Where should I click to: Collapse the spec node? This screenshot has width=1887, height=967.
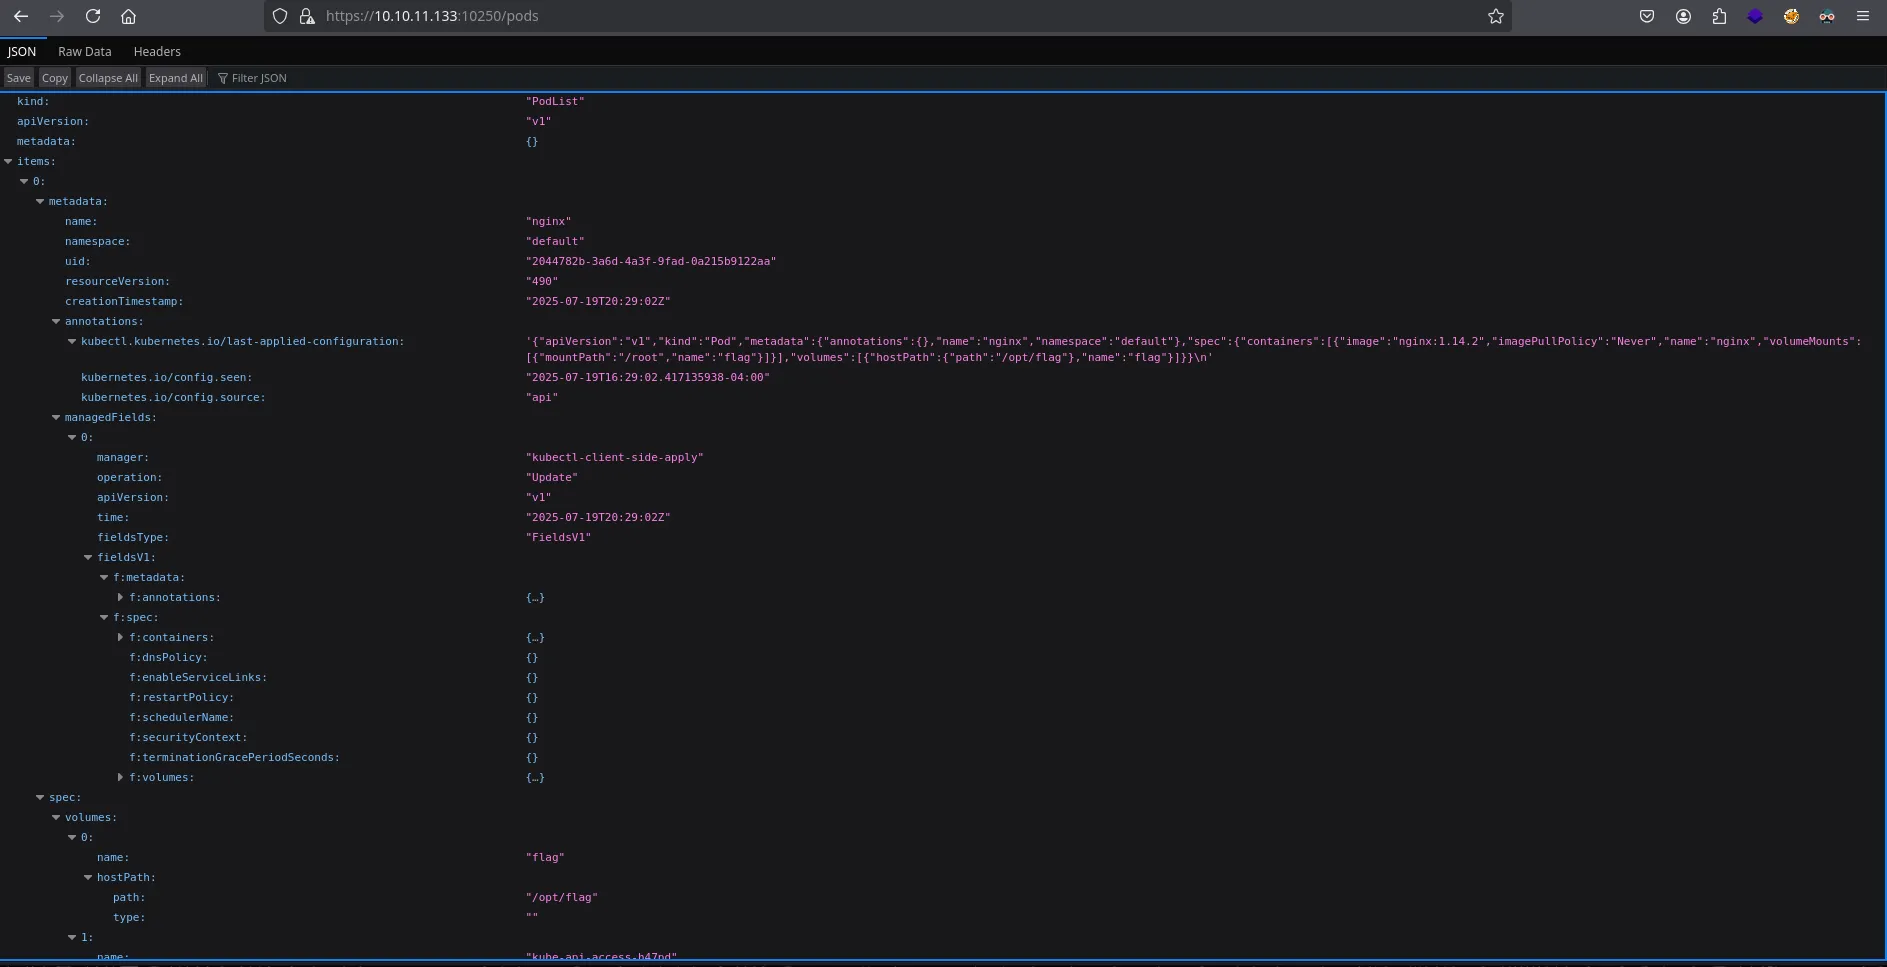[x=40, y=797]
